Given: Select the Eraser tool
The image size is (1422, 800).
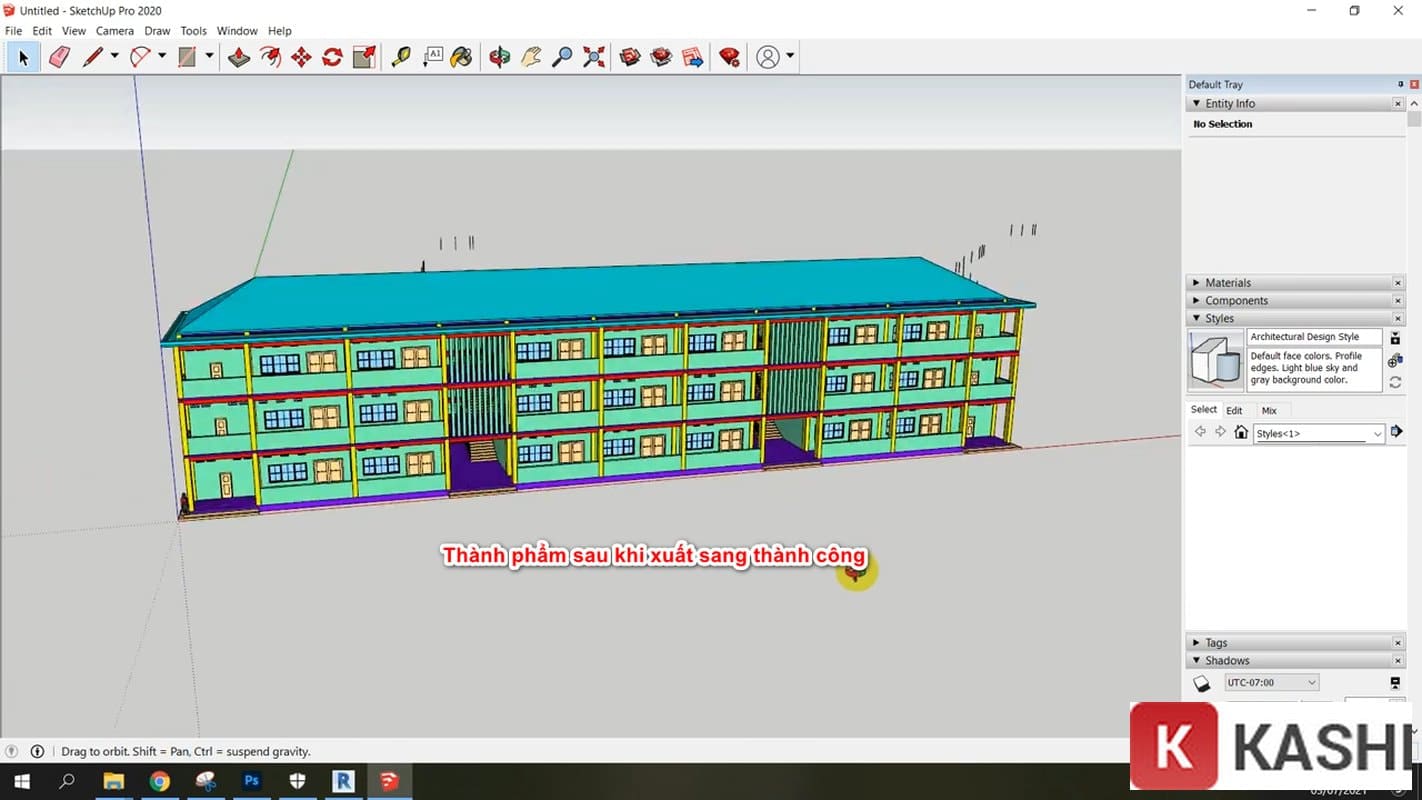Looking at the screenshot, I should point(59,58).
